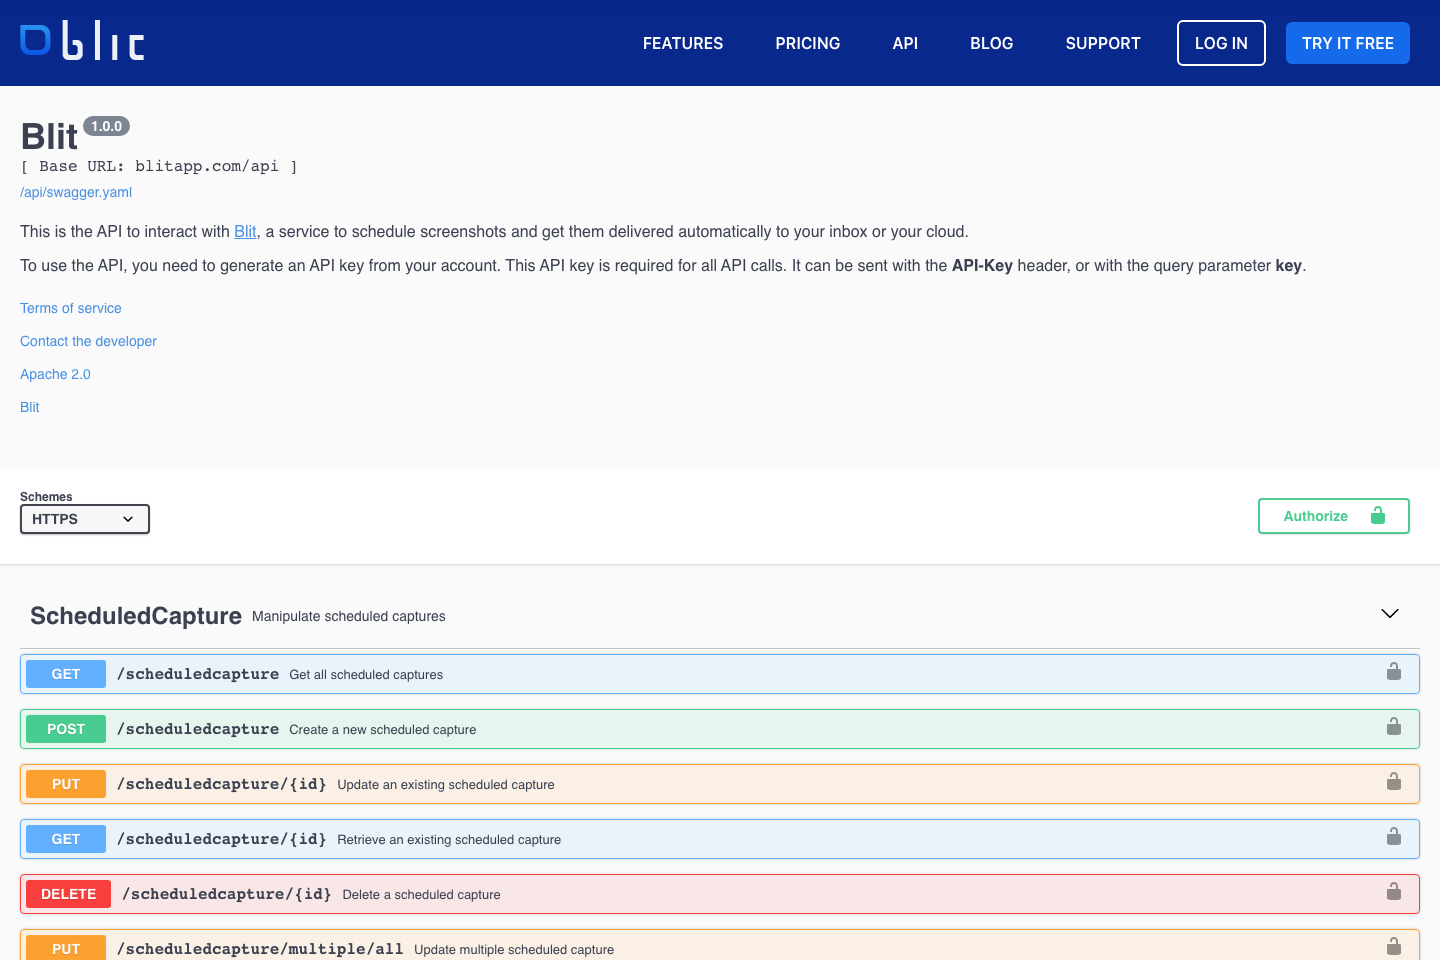This screenshot has height=960, width=1440.
Task: Click the LOG IN button
Action: [1221, 43]
